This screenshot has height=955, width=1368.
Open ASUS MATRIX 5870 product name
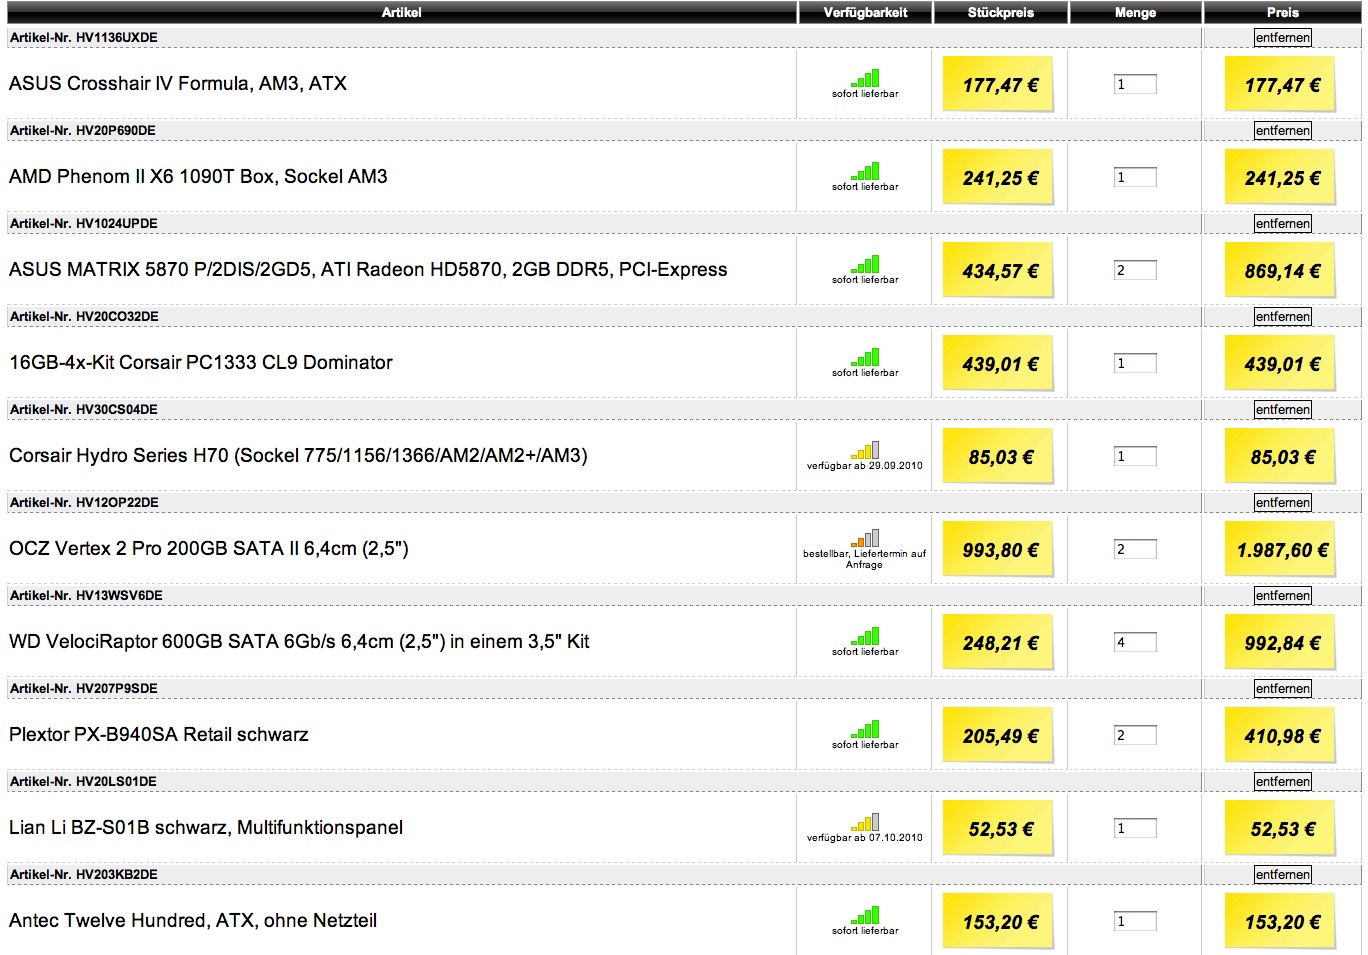pos(368,270)
